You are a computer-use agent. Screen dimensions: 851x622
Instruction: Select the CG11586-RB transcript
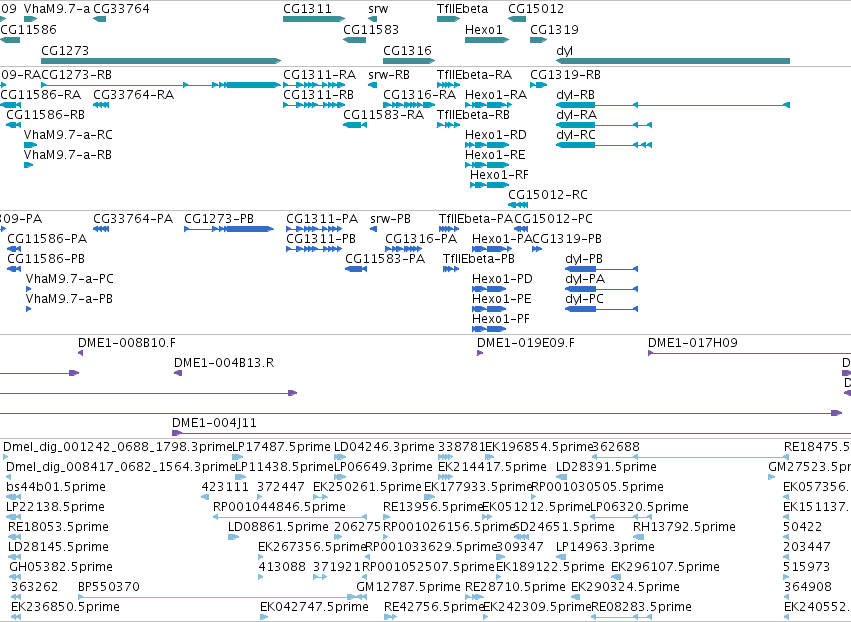(14, 125)
